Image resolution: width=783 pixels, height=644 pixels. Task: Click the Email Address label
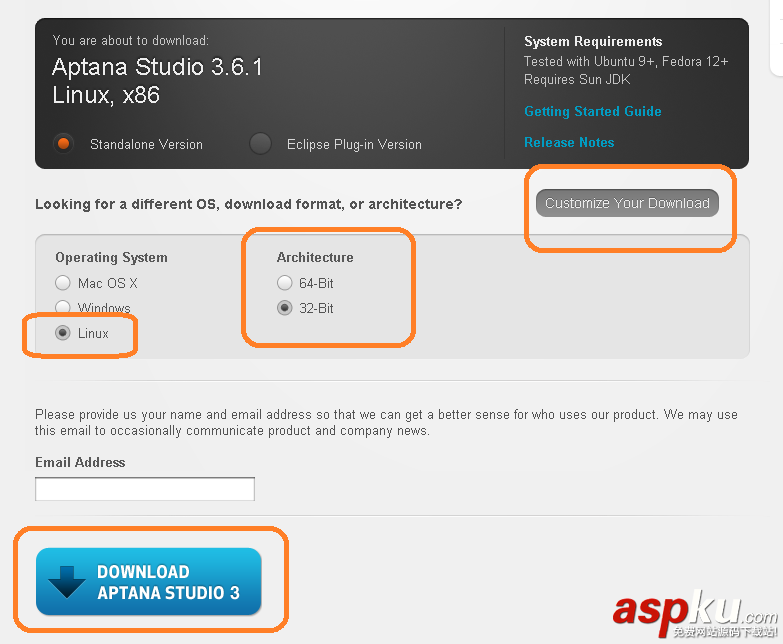(x=80, y=462)
